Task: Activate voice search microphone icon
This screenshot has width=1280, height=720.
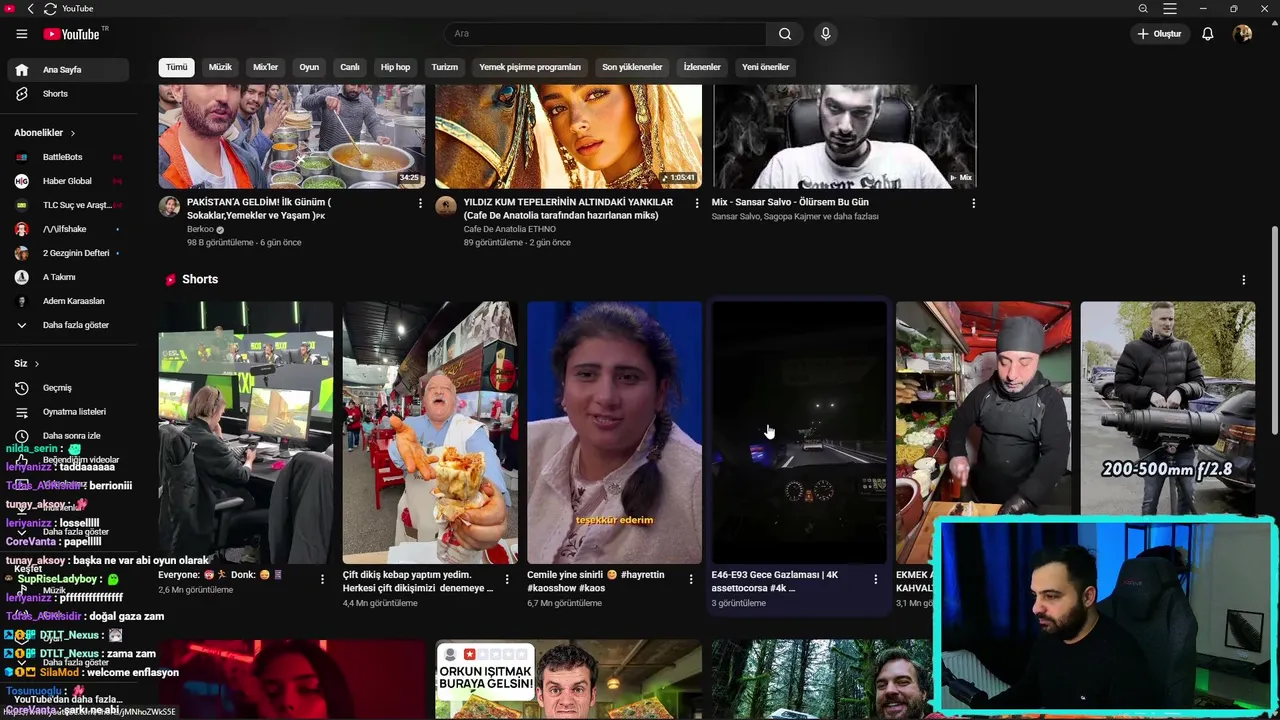Action: 825,34
